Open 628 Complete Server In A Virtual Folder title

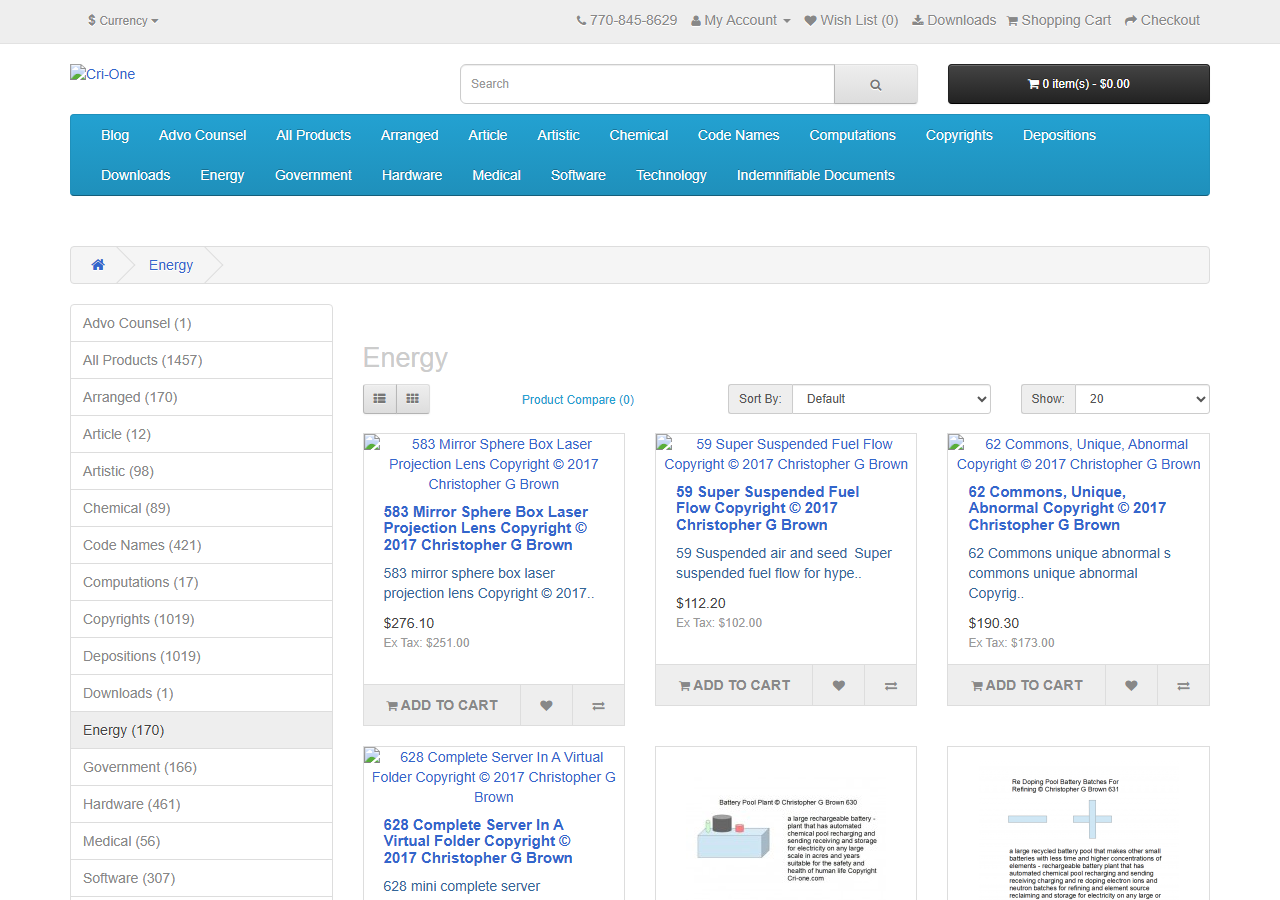(478, 841)
